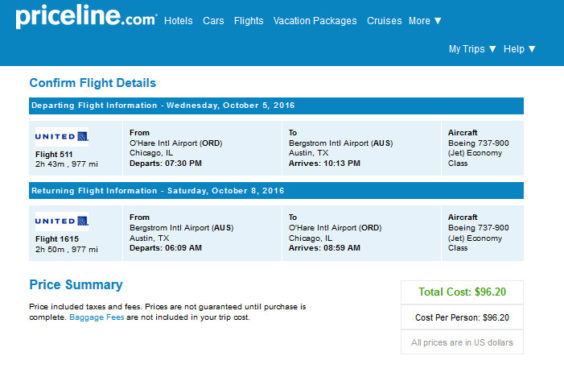Open Cruises from the top navigation
This screenshot has width=564, height=377.
(384, 21)
